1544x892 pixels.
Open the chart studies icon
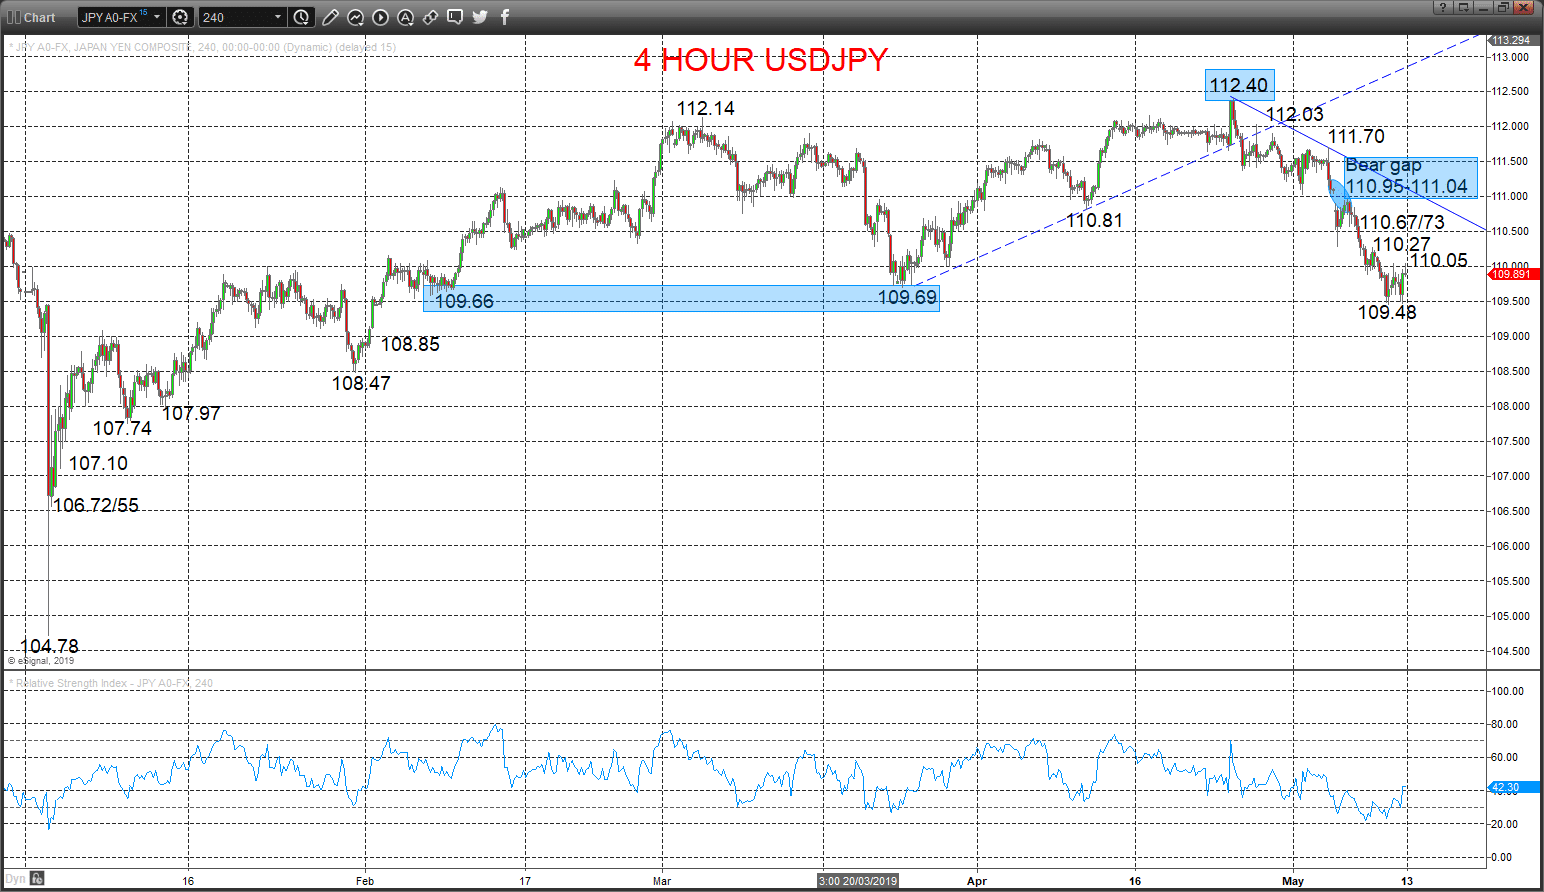[x=356, y=17]
